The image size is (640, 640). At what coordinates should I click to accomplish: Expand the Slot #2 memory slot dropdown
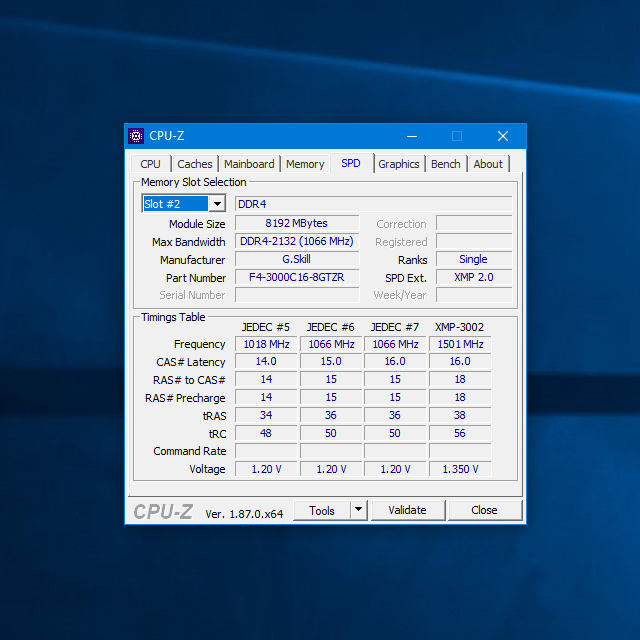click(x=217, y=203)
